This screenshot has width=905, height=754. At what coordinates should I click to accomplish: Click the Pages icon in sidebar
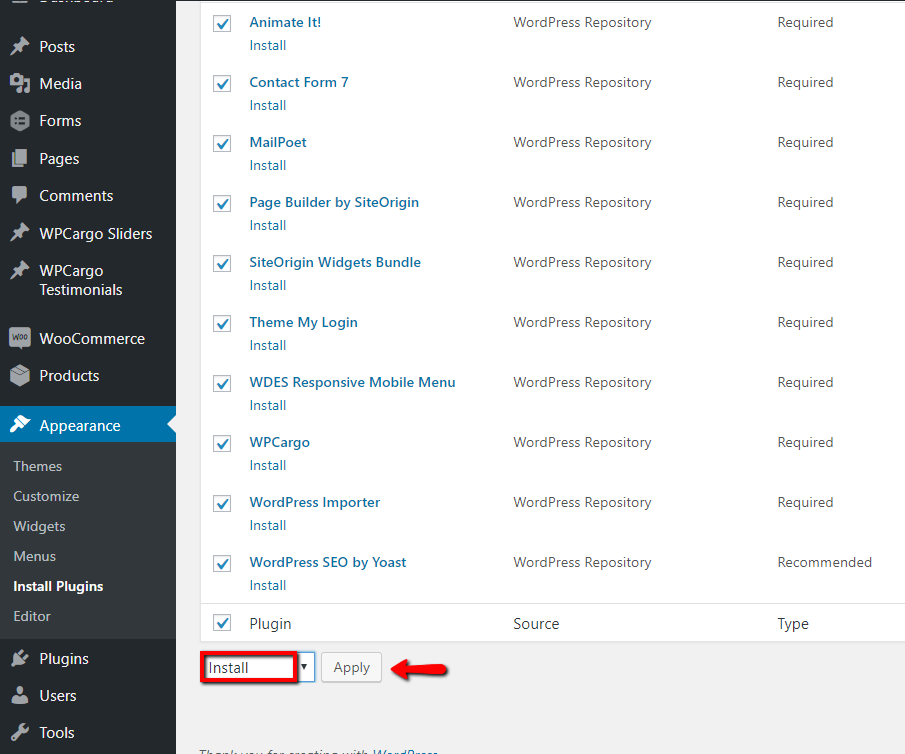point(20,159)
